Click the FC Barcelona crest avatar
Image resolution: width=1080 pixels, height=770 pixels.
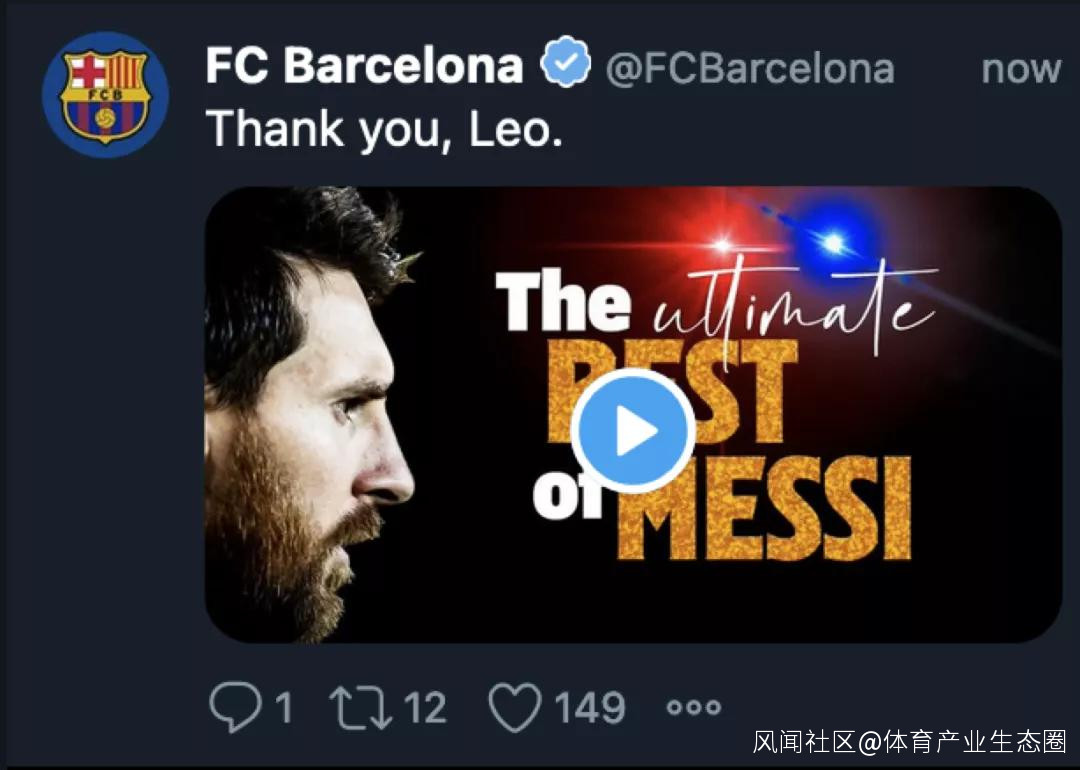[104, 94]
